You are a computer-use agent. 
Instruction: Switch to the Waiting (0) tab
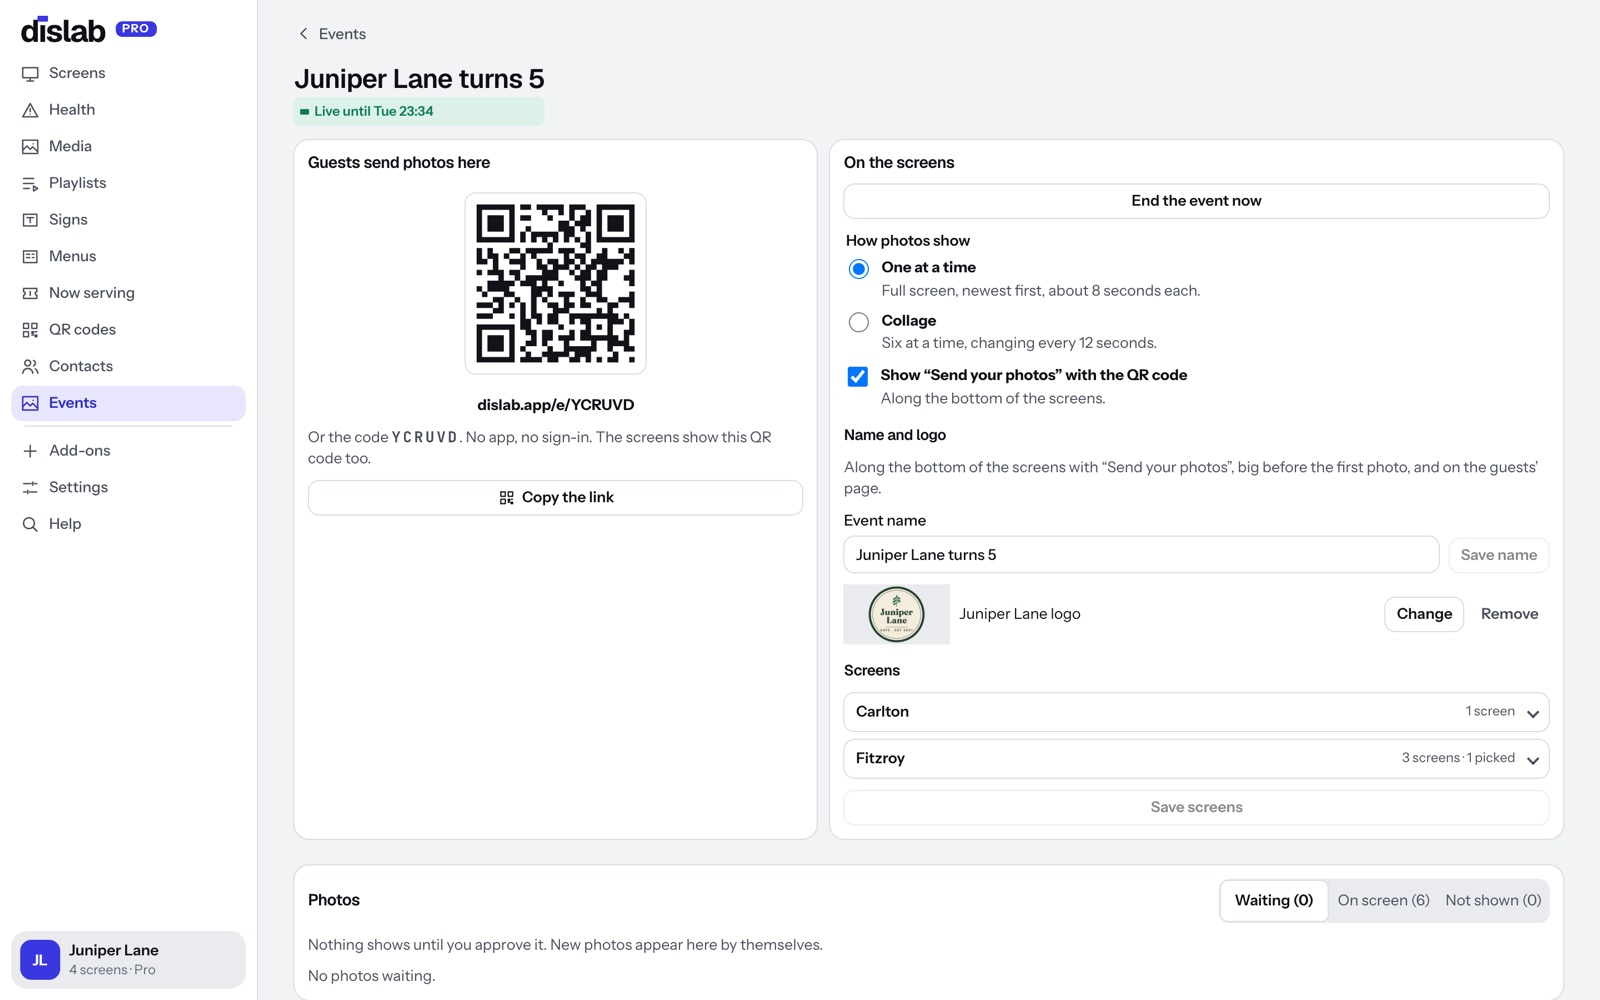[x=1274, y=901]
